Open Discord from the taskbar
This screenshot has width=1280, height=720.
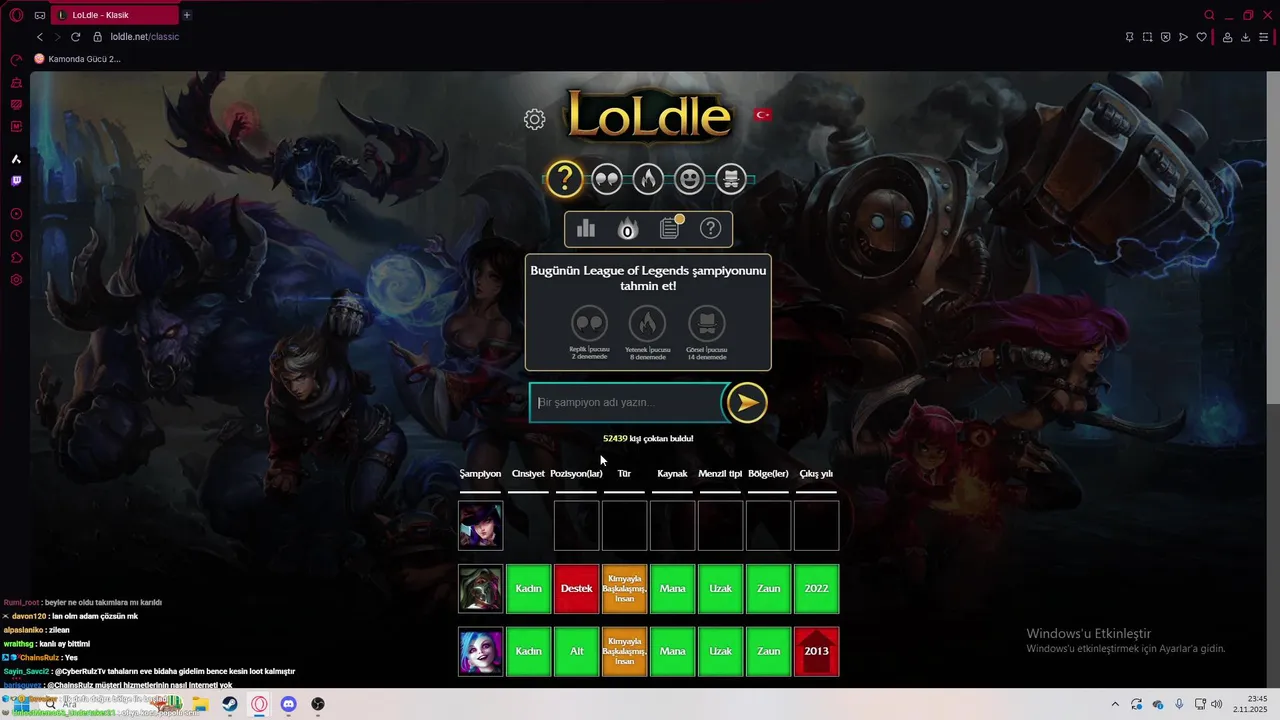(x=289, y=704)
